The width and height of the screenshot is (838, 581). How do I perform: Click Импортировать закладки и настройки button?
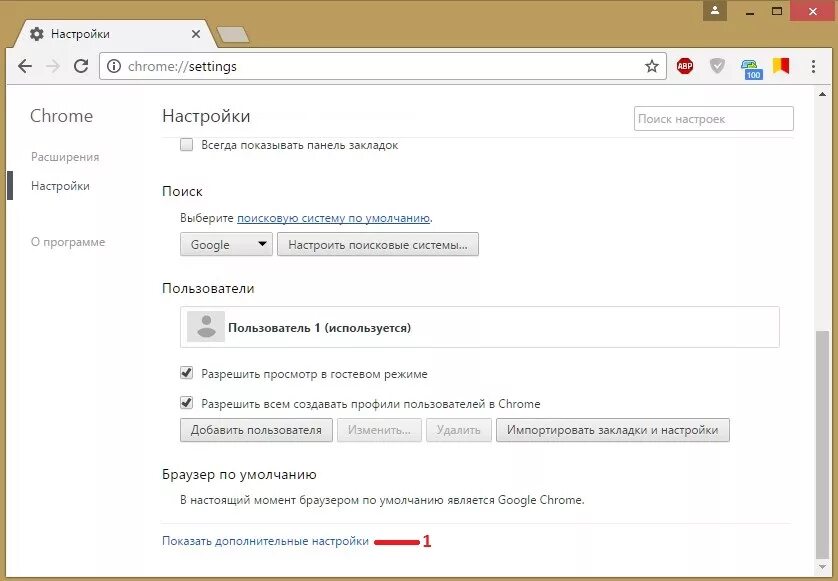click(x=612, y=430)
